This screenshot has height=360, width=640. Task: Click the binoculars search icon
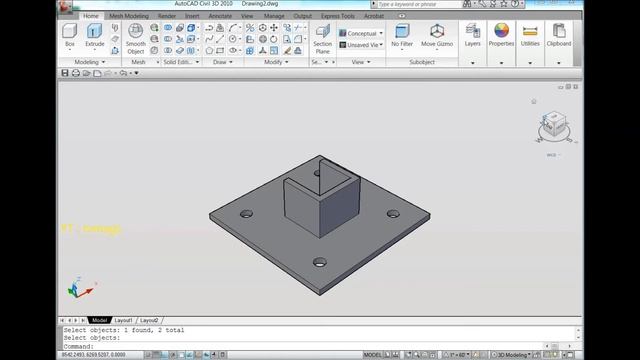point(467,4)
